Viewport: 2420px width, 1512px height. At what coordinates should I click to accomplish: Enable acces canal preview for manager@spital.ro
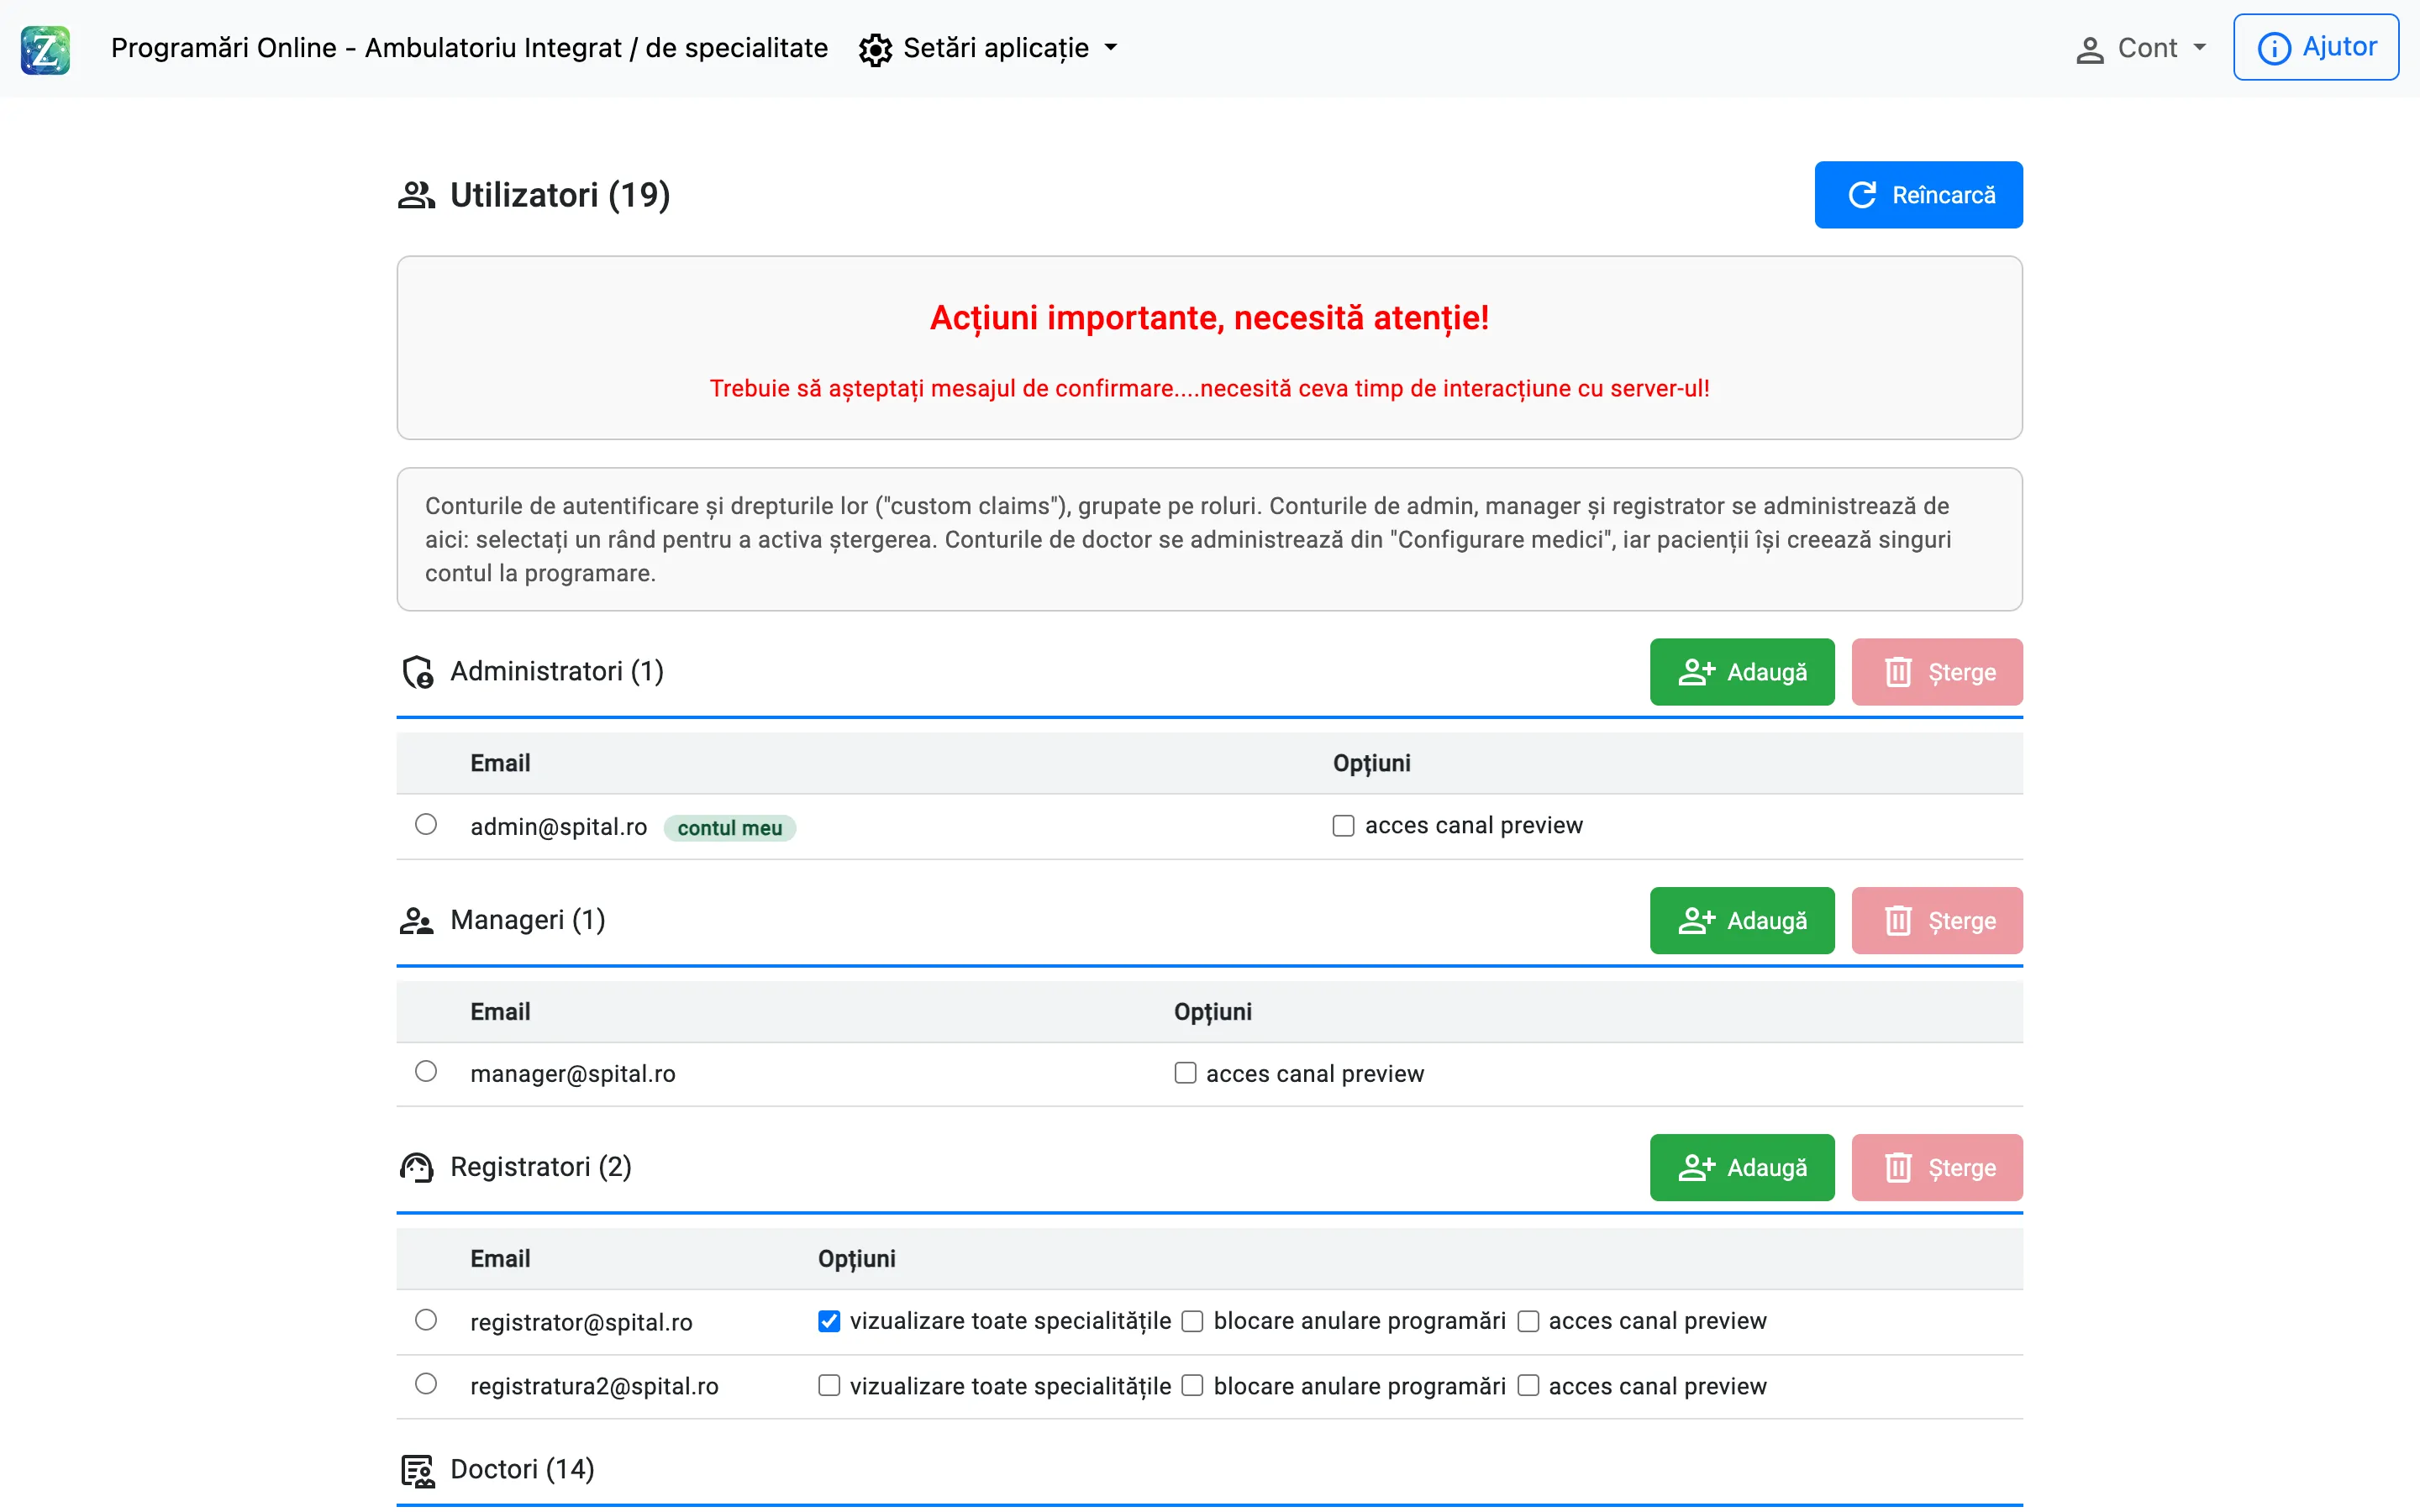tap(1185, 1073)
